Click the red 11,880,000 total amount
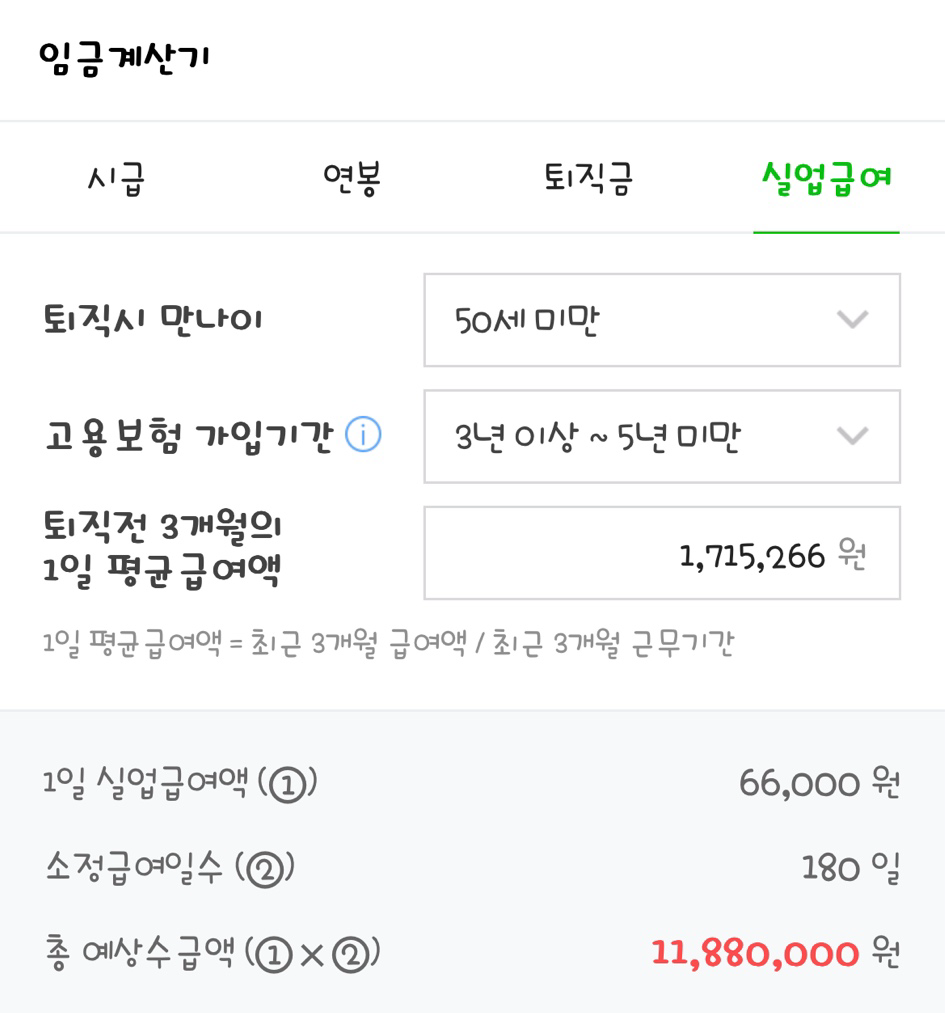 click(755, 953)
